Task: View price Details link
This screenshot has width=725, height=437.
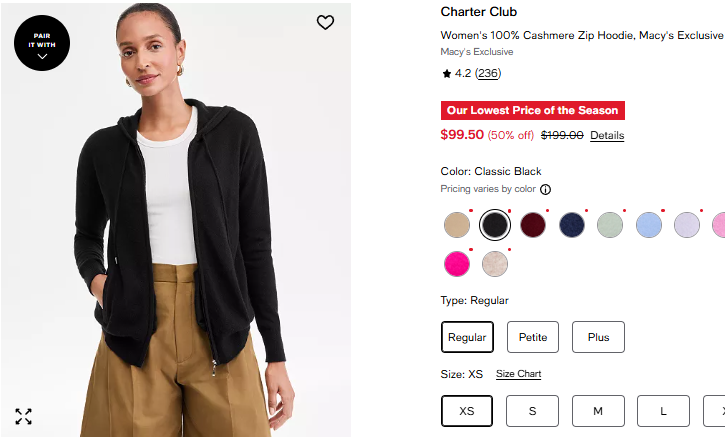Action: pos(607,135)
